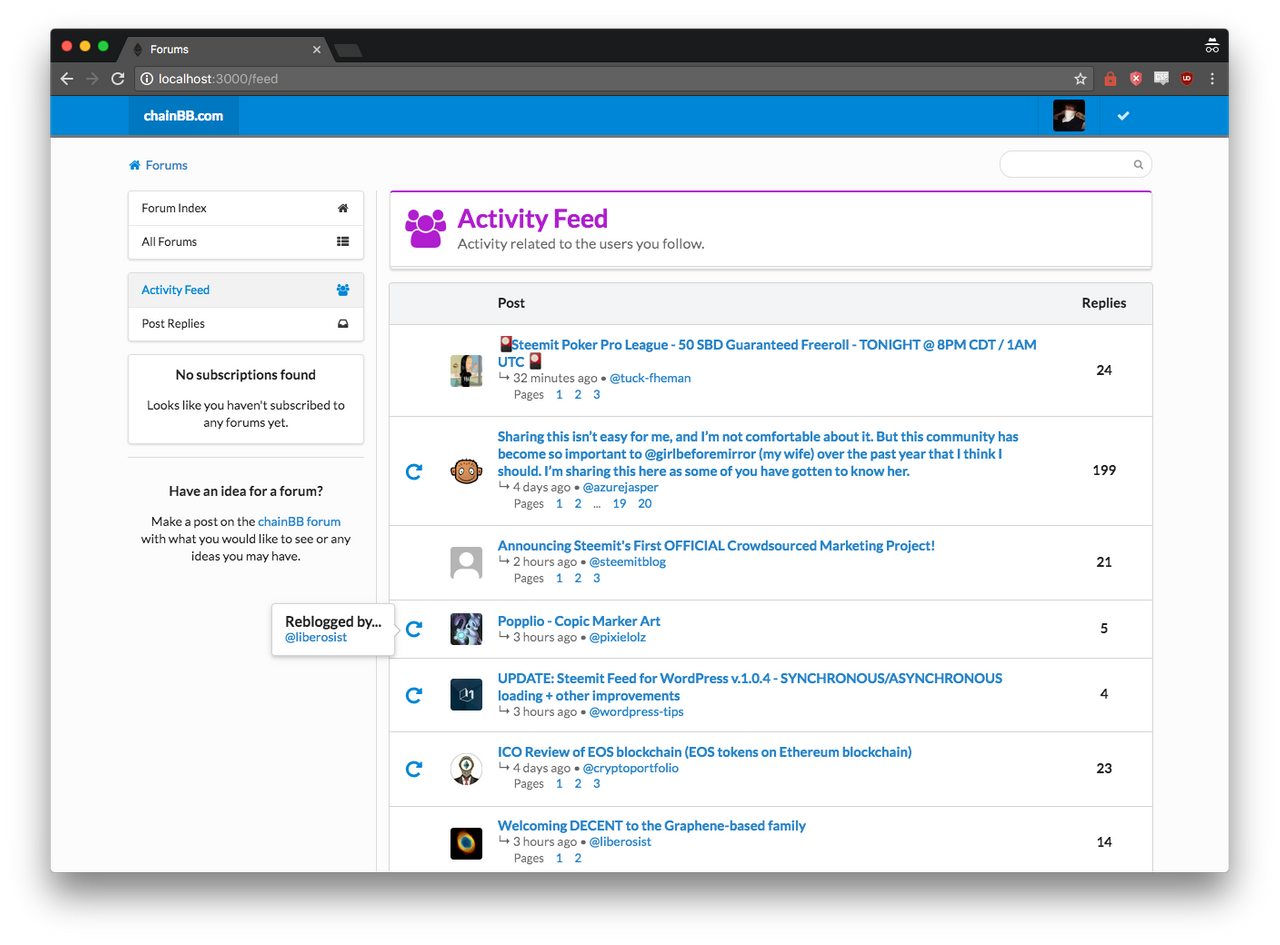Click the browser forward arrow
Viewport: 1280px width, 945px height.
click(x=93, y=79)
